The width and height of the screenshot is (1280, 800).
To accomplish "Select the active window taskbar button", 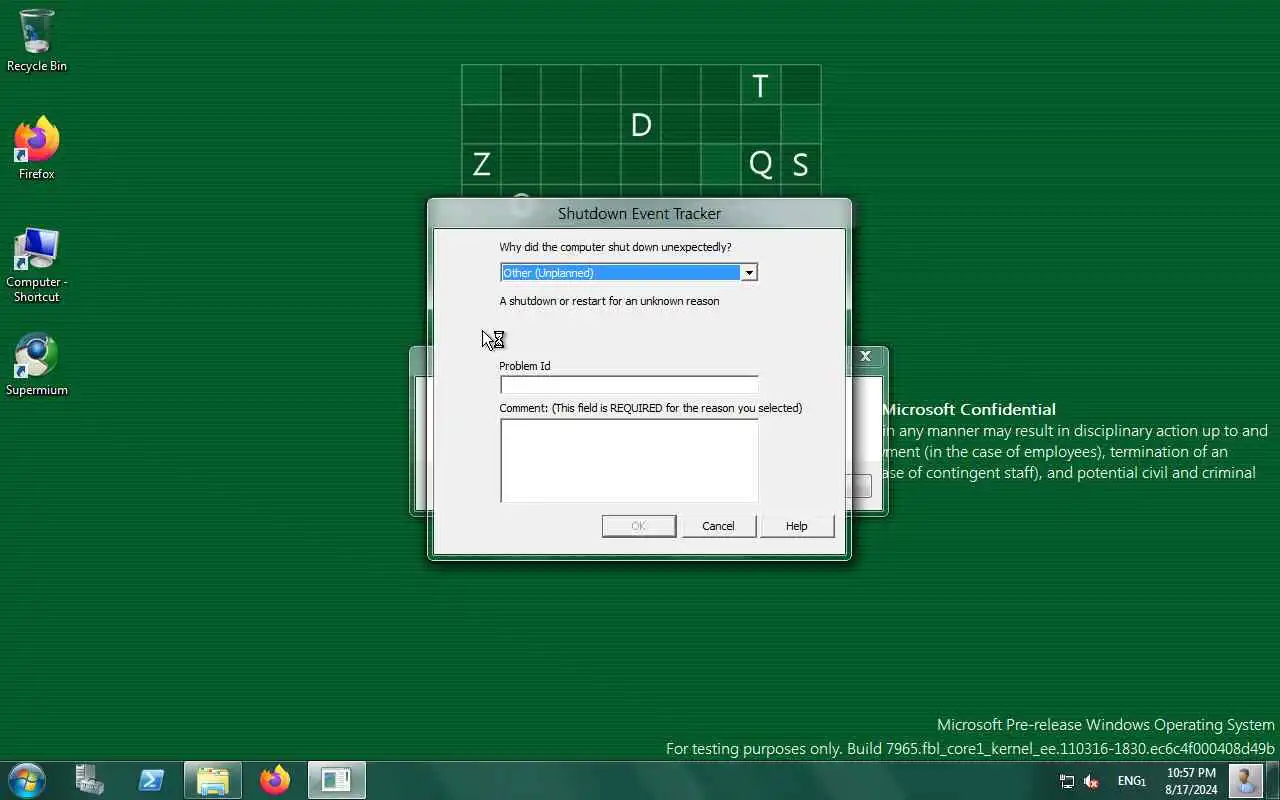I will tap(337, 780).
